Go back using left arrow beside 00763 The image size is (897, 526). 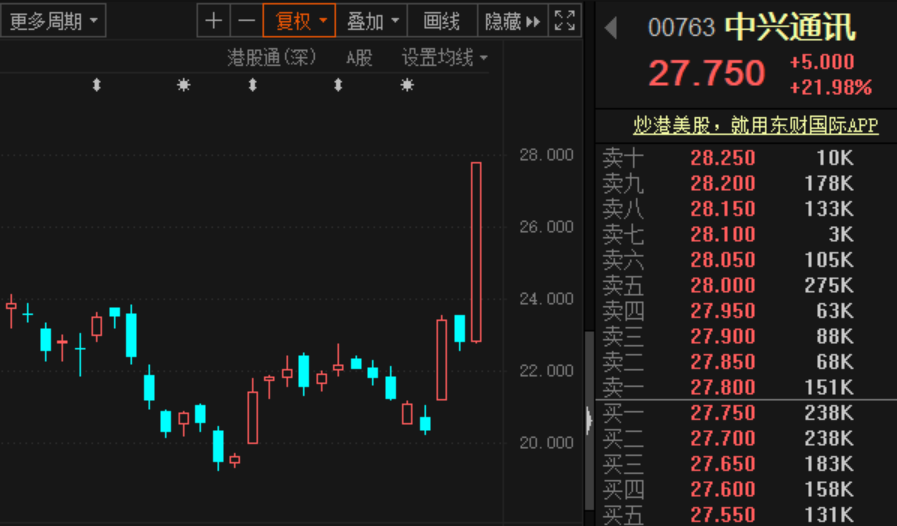[611, 27]
